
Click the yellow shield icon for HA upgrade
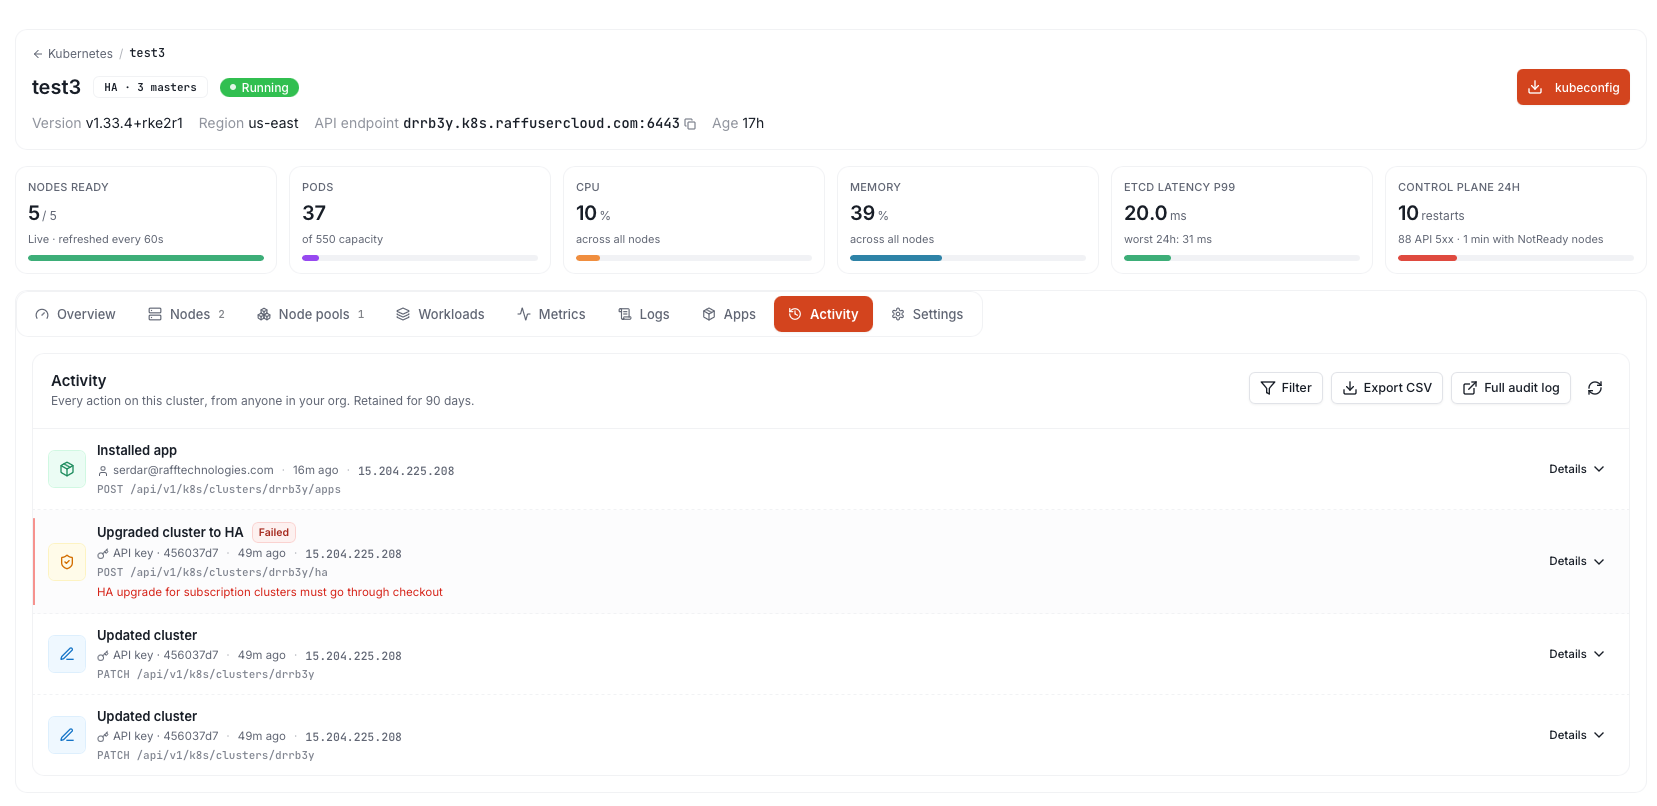coord(67,562)
